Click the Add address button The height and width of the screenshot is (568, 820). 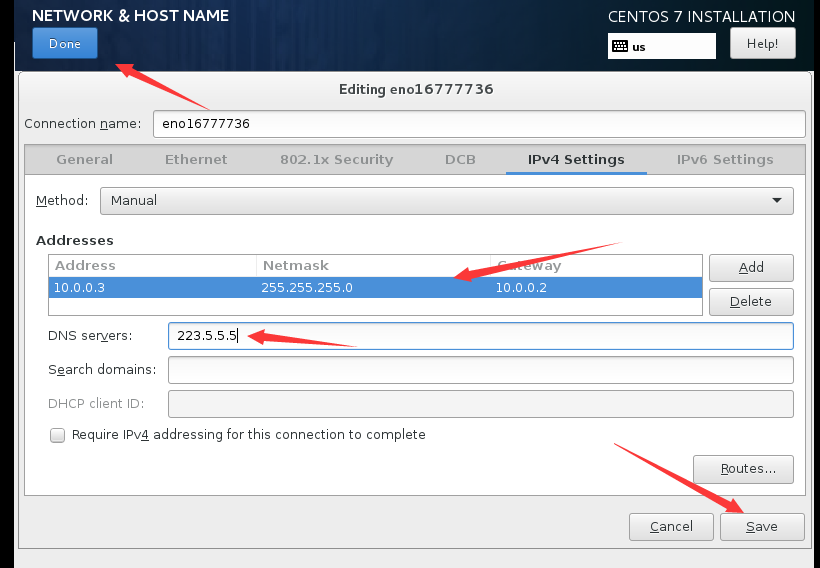751,268
